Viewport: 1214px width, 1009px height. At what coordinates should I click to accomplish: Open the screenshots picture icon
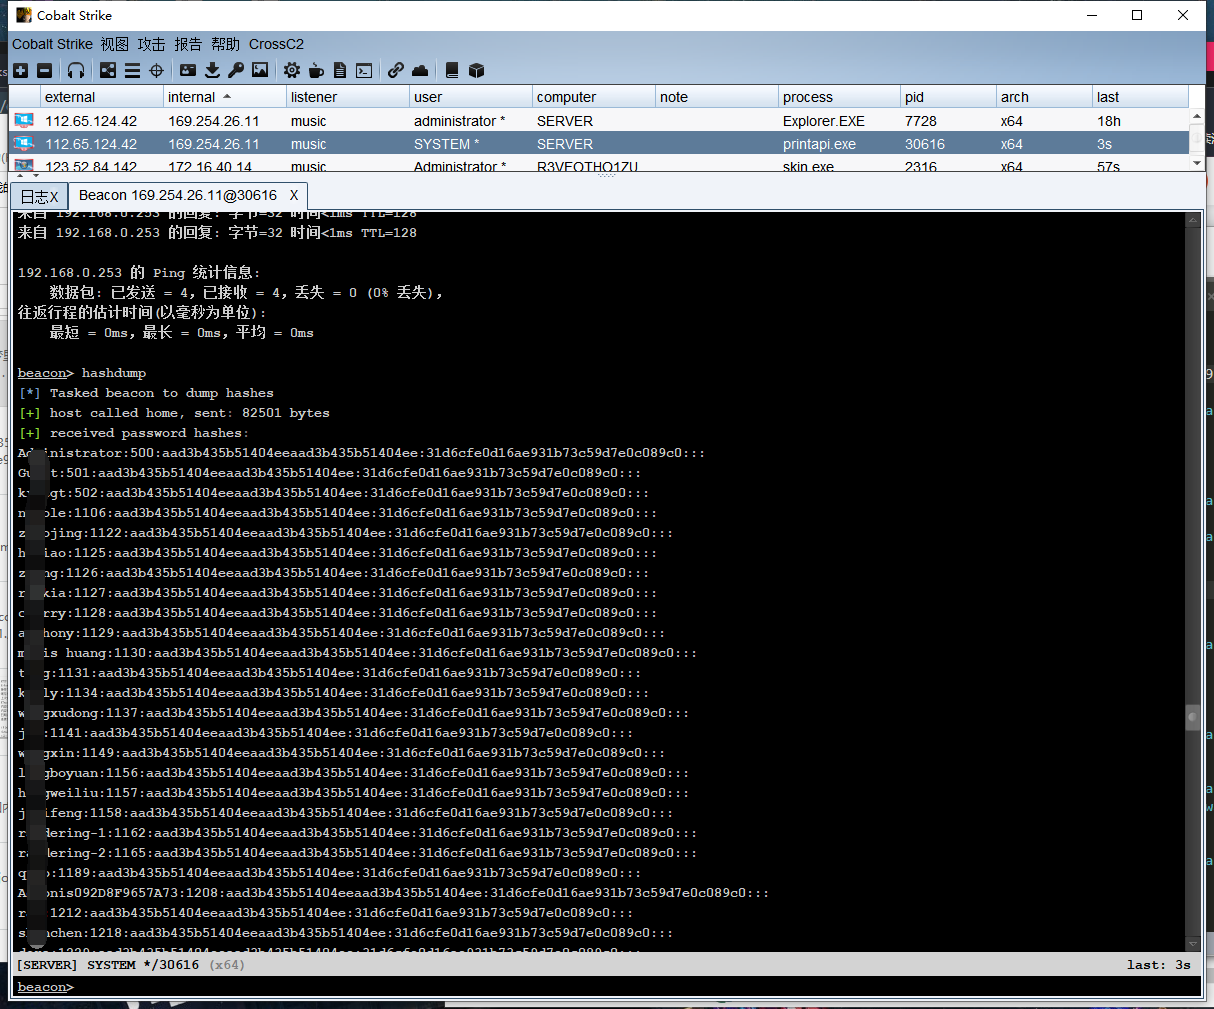[x=260, y=70]
